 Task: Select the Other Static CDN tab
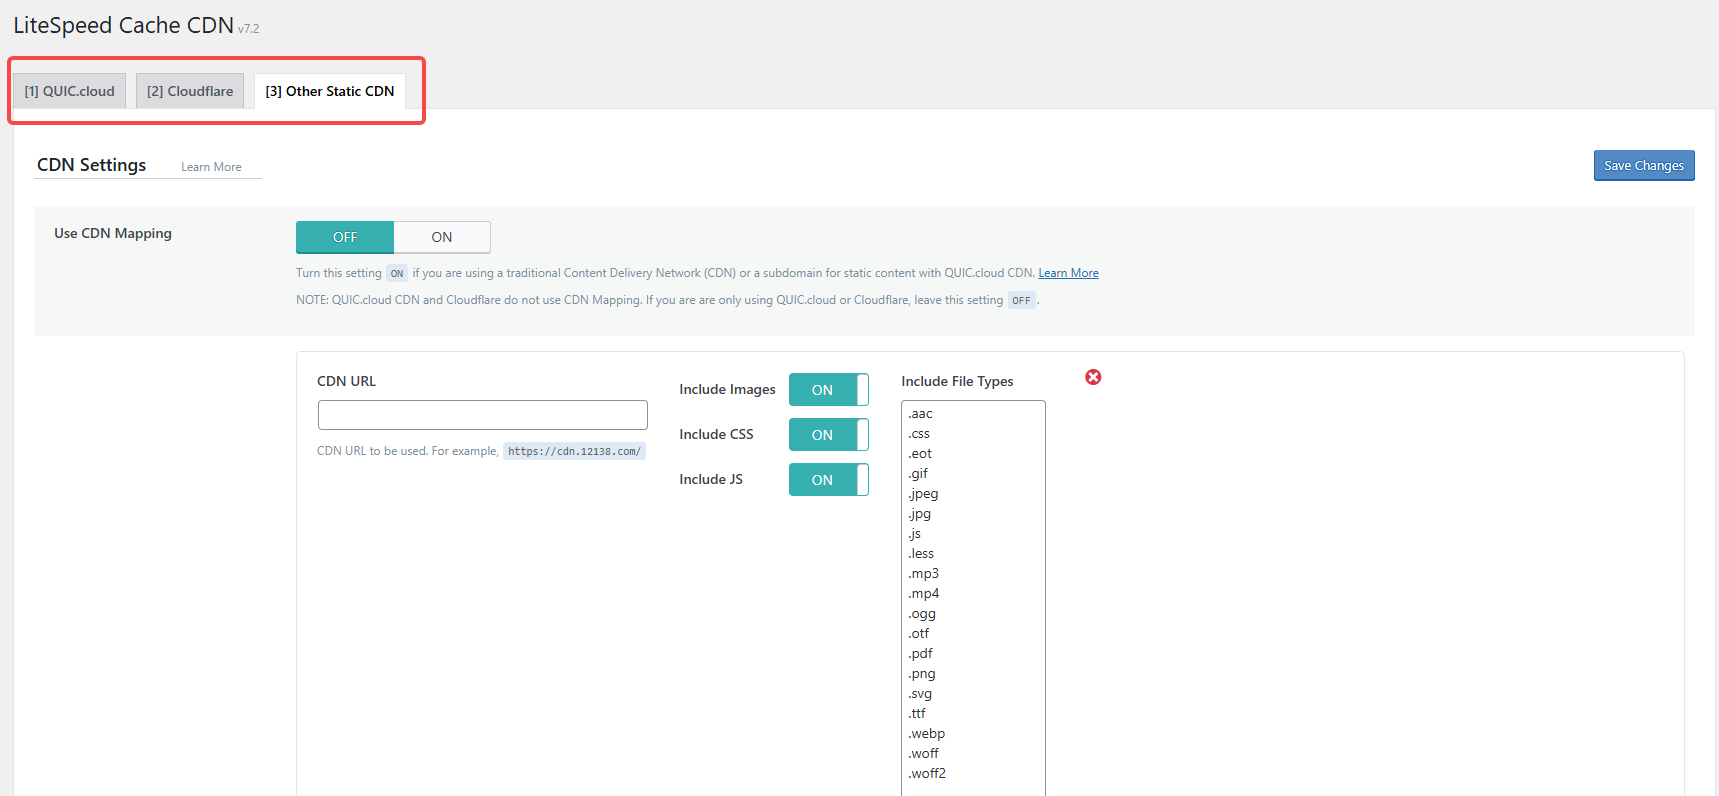point(330,91)
